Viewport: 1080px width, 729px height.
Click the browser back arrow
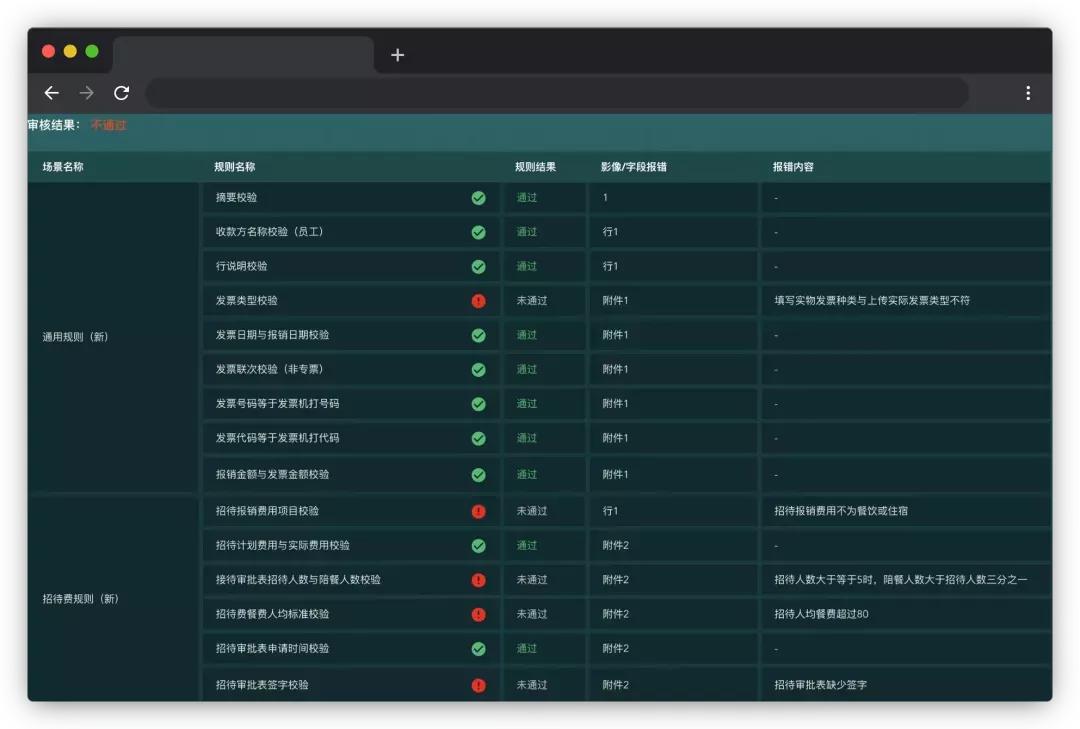point(51,93)
